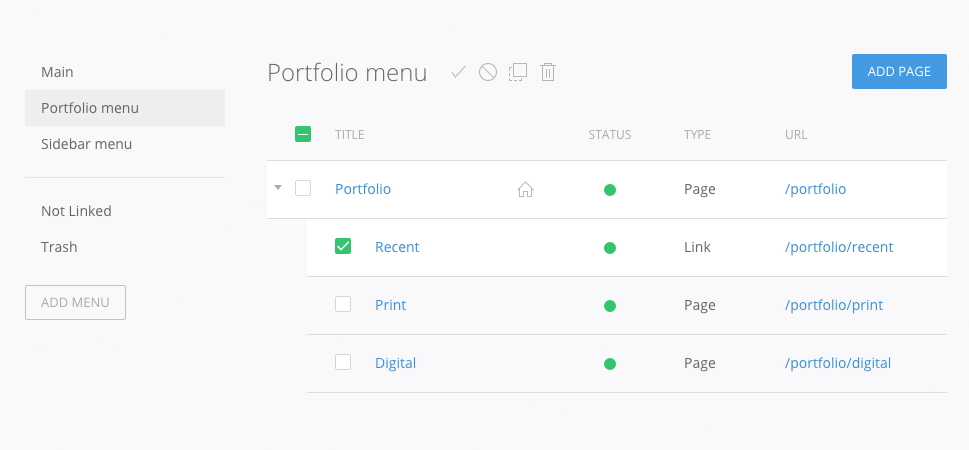Image resolution: width=969 pixels, height=450 pixels.
Task: Click the unpublish circle-slash icon
Action: coord(488,72)
